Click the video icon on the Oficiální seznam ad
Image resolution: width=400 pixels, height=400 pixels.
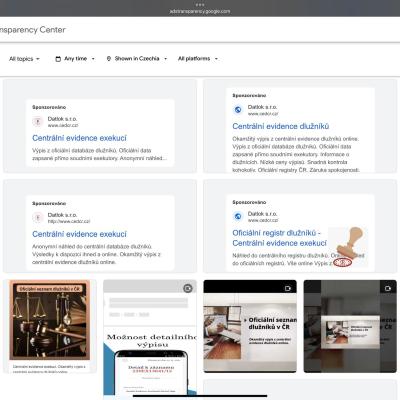(288, 288)
